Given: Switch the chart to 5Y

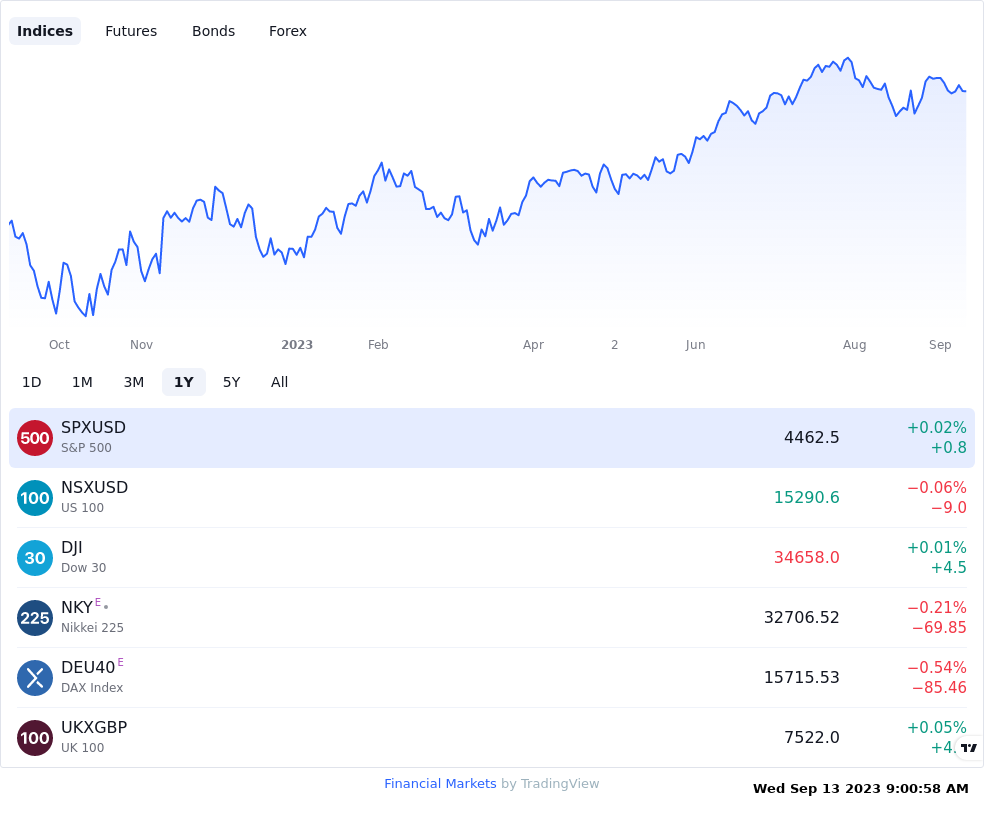Looking at the screenshot, I should 232,382.
